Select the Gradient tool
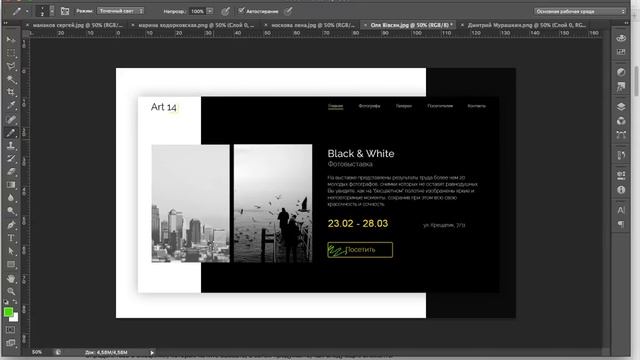The image size is (640, 360). 11,185
